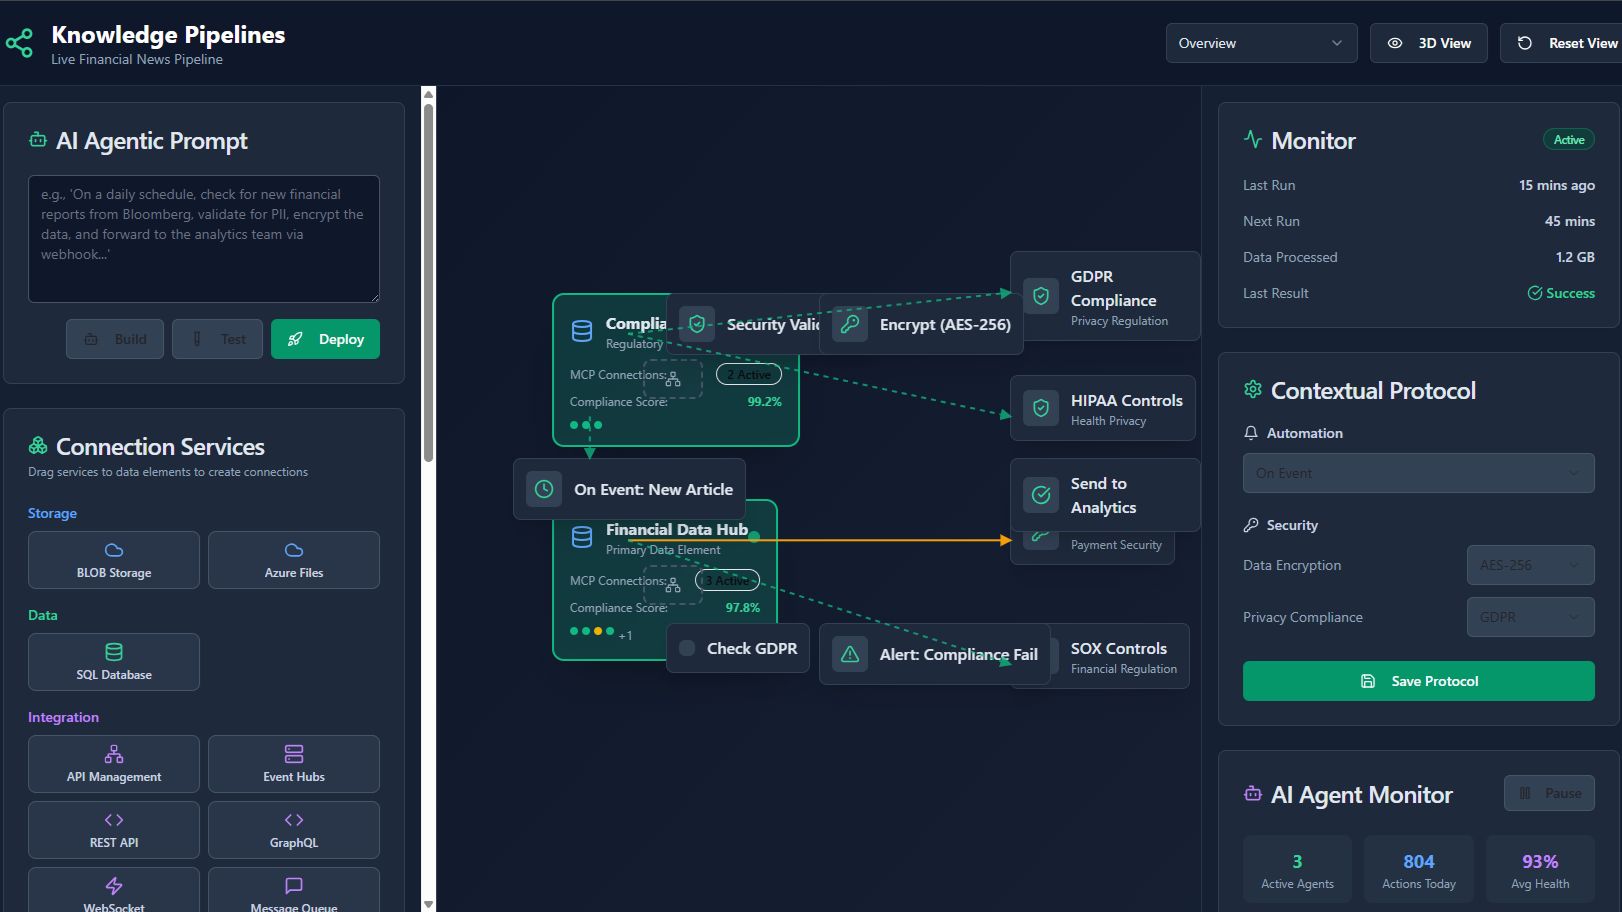Open the GDPR privacy compliance dropdown
1622x912 pixels.
tap(1530, 617)
